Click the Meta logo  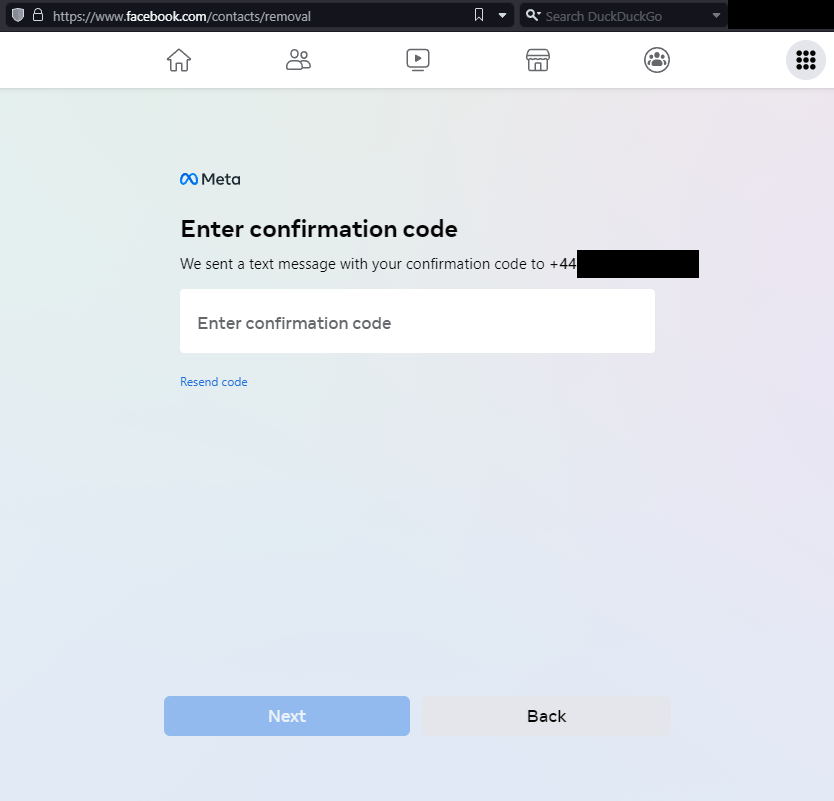tap(210, 179)
